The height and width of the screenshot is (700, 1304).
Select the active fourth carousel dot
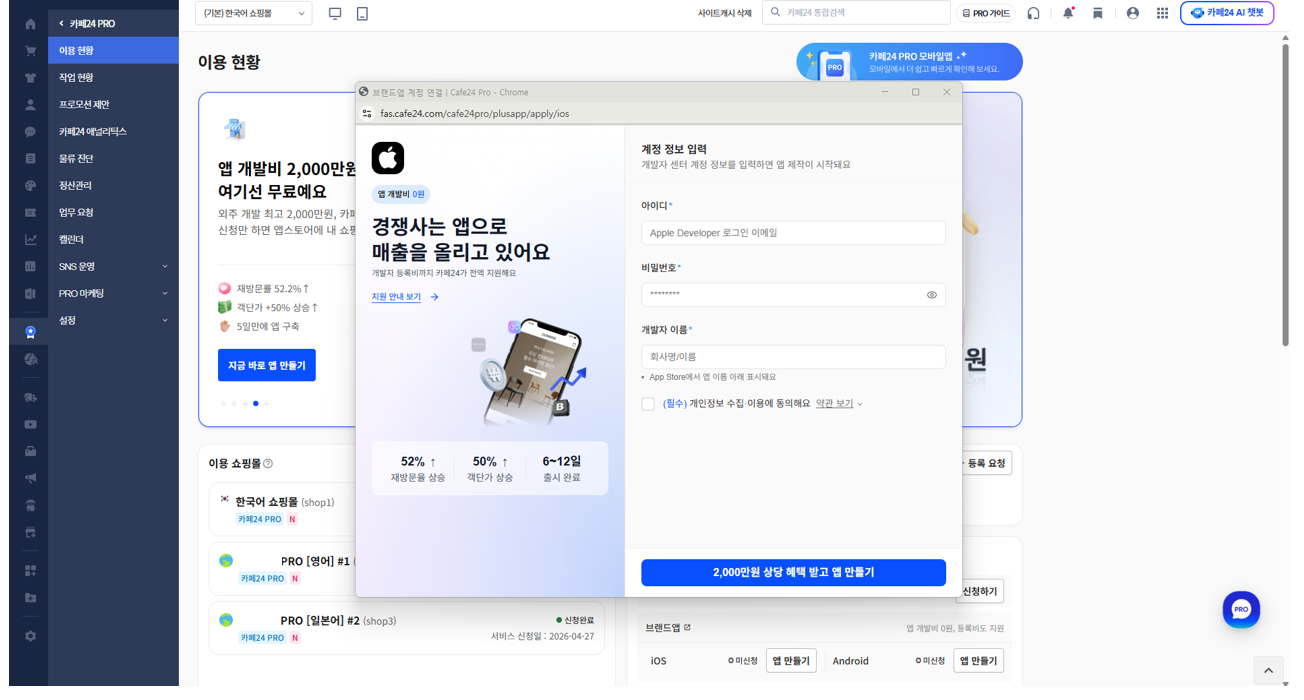tap(256, 404)
